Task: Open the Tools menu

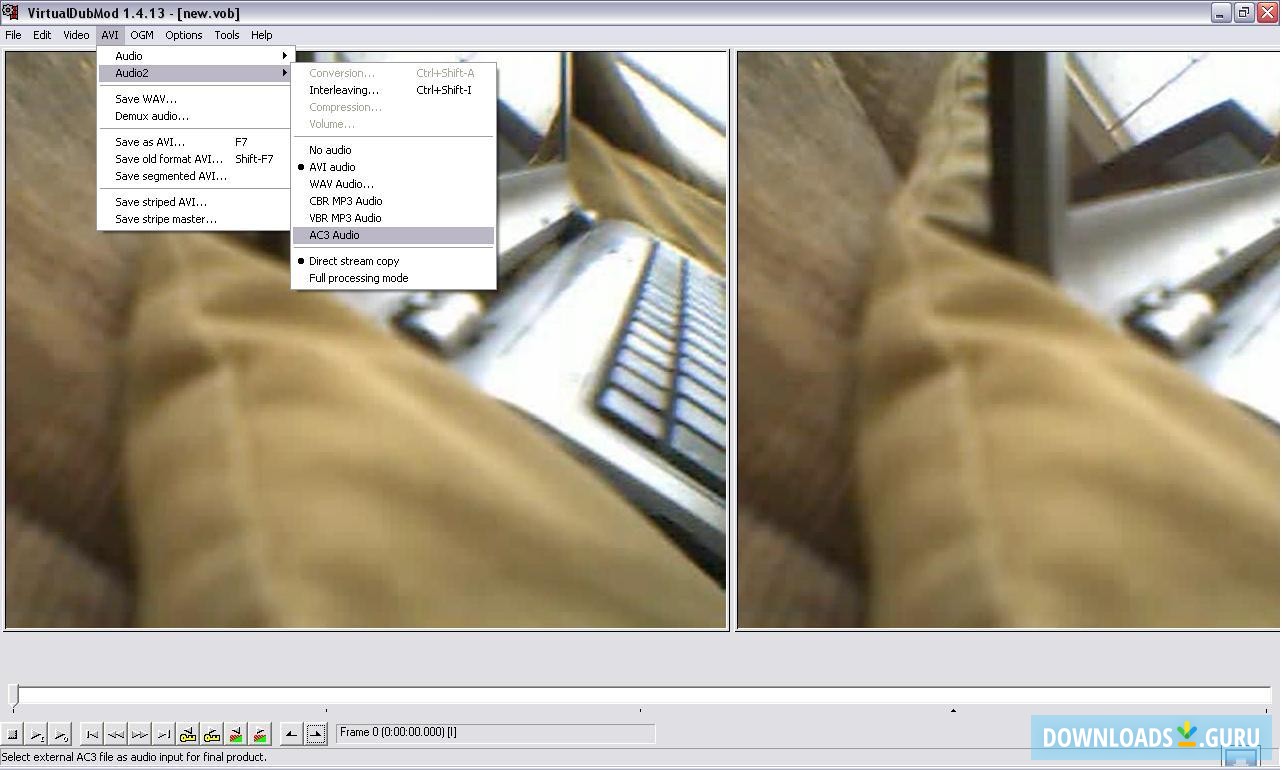Action: tap(227, 35)
